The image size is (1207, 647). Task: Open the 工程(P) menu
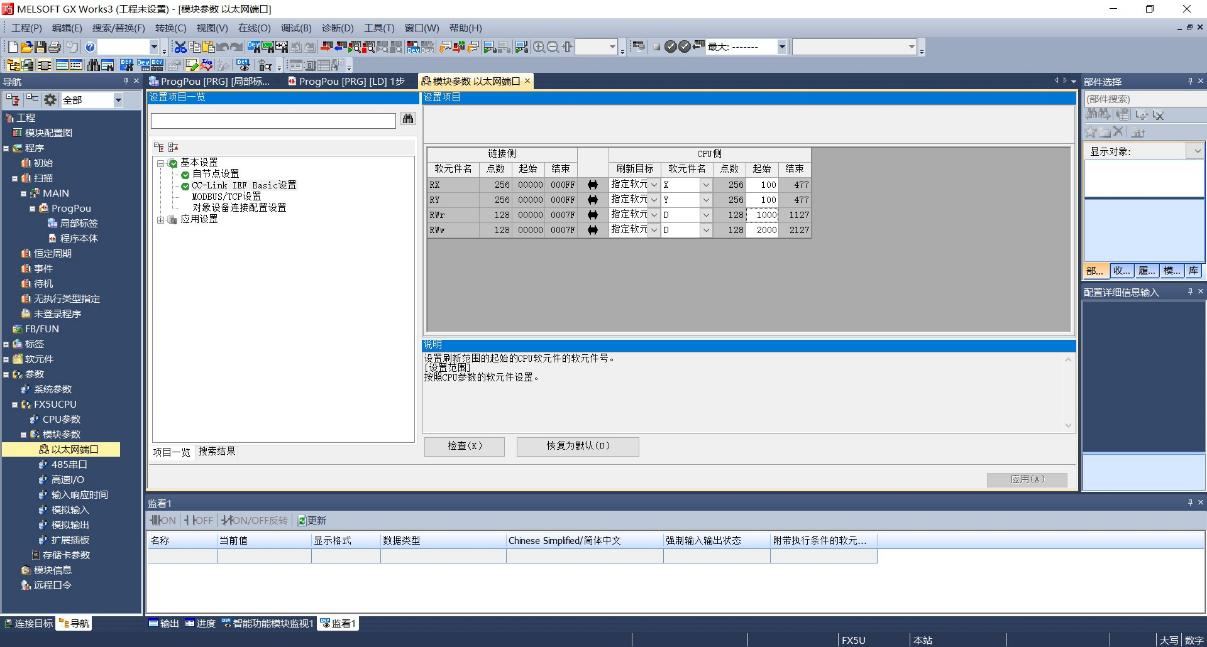(26, 28)
